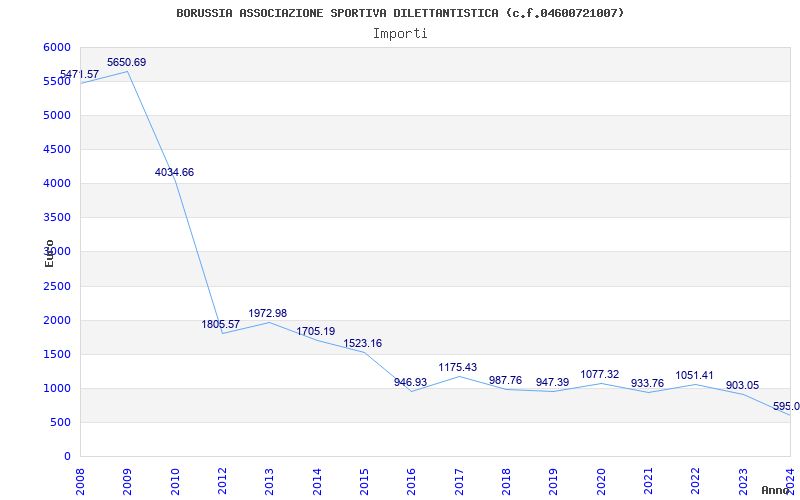Viewport: 800px width, 500px height.
Task: Click the x-axis year 2015
Action: (364, 482)
